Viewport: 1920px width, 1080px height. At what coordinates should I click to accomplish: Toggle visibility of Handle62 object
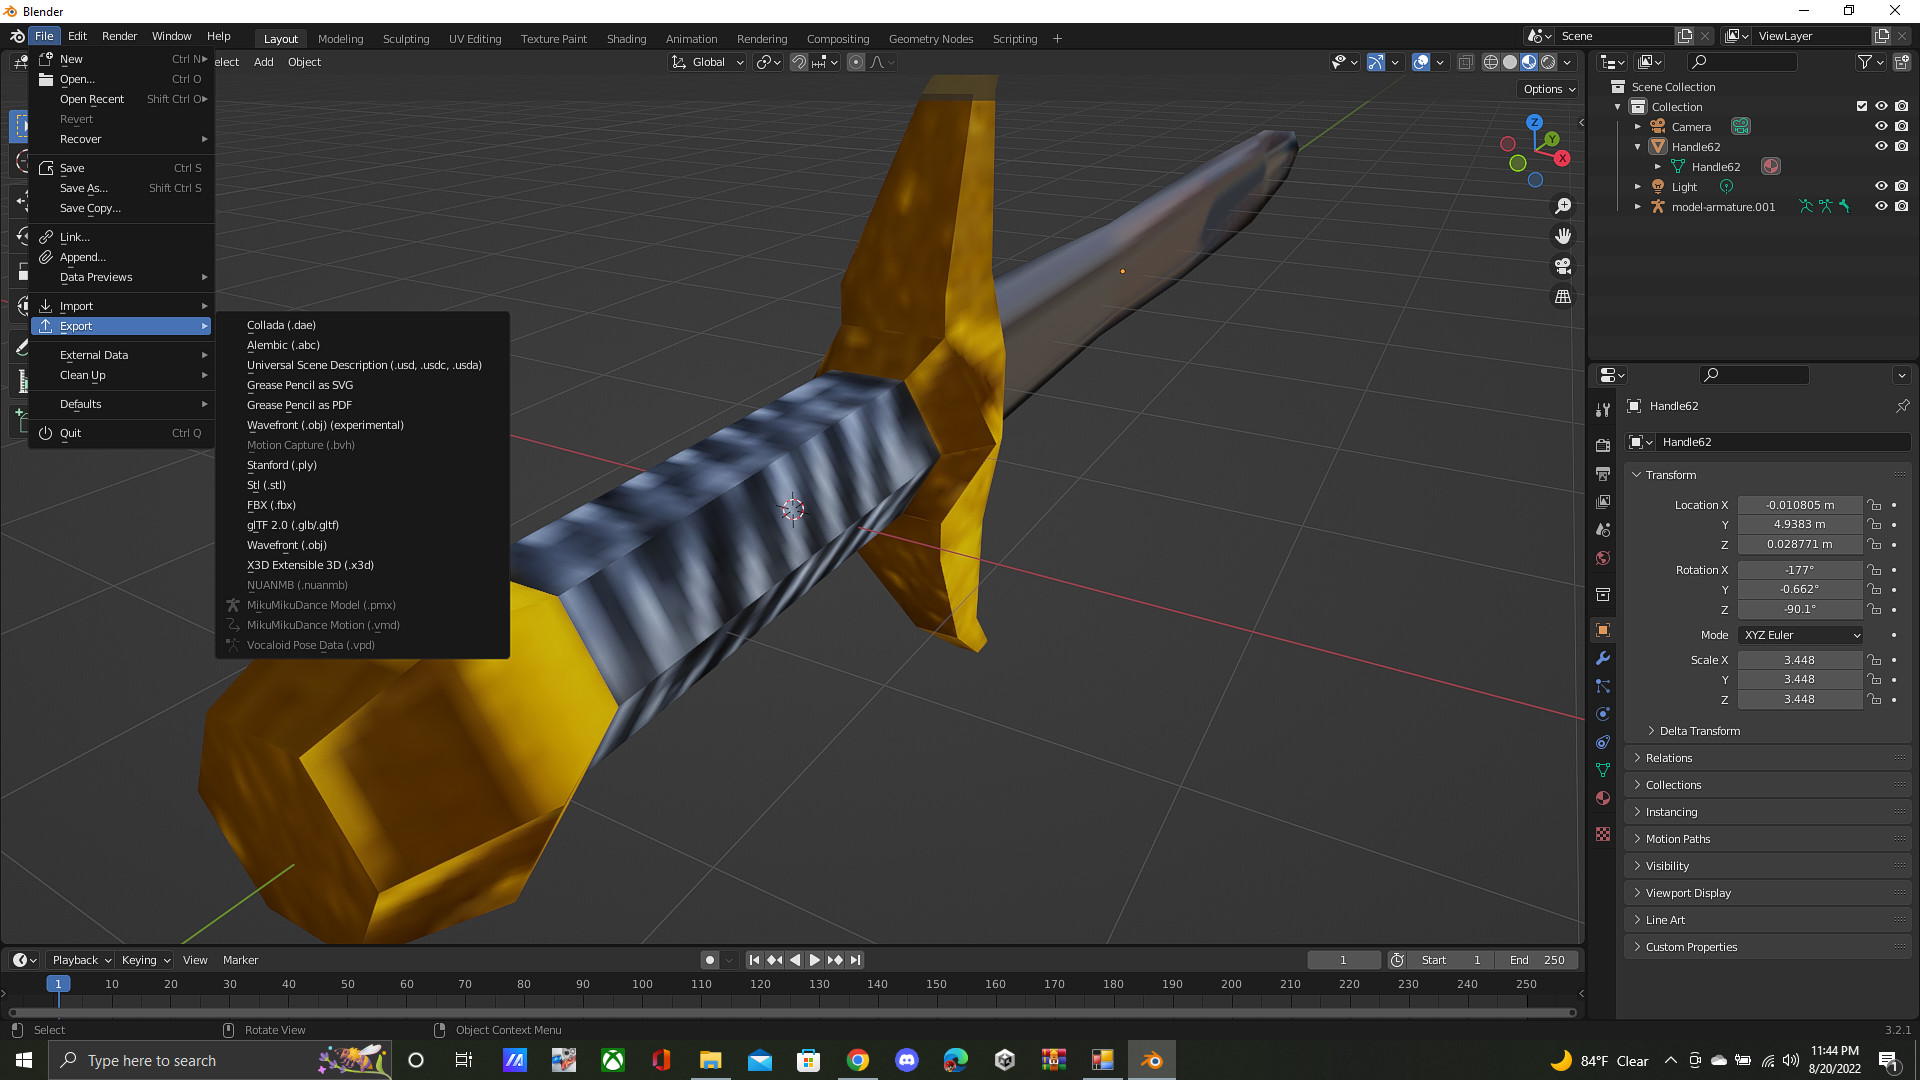pos(1879,145)
